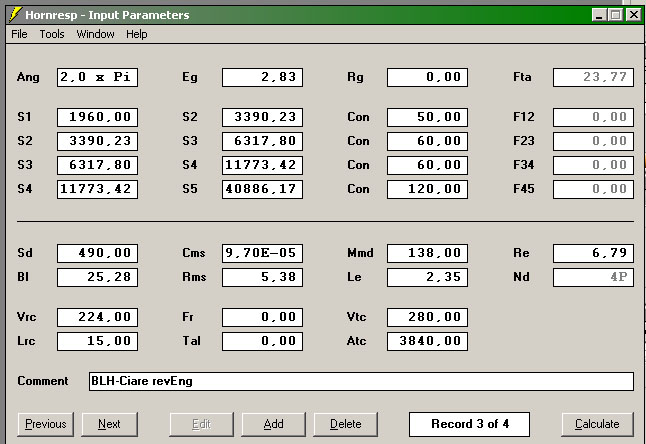Select the Vtc field with 280,00
Viewport: 646px width, 444px height.
pyautogui.click(x=427, y=317)
